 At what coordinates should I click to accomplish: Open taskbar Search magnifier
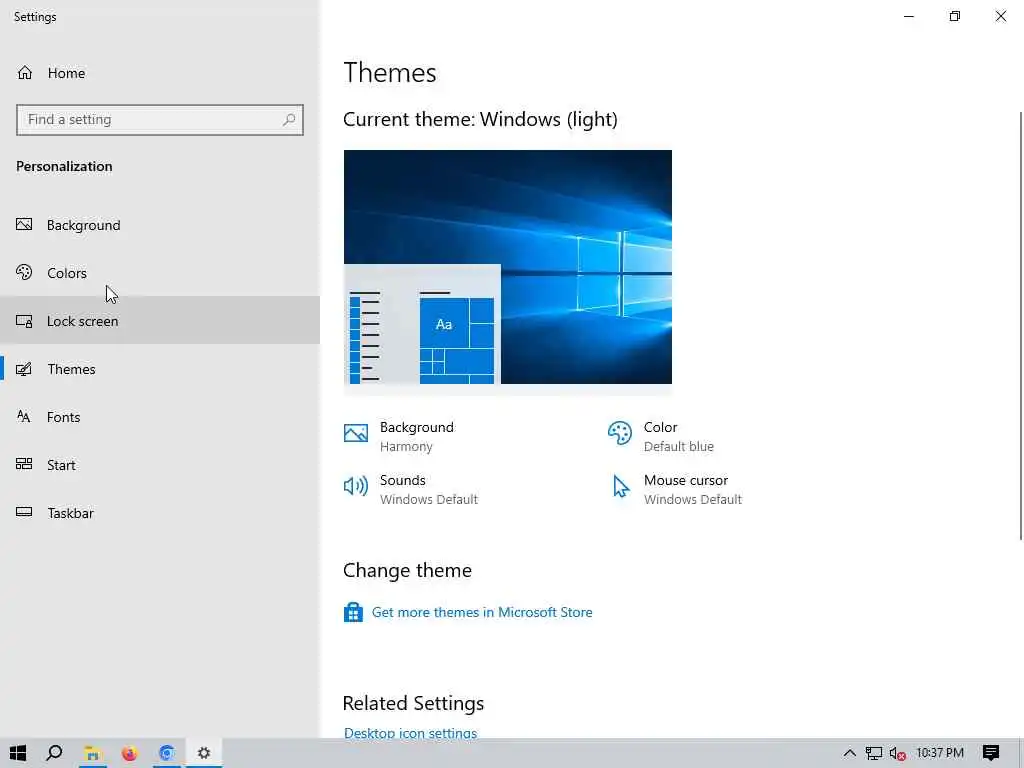point(55,753)
